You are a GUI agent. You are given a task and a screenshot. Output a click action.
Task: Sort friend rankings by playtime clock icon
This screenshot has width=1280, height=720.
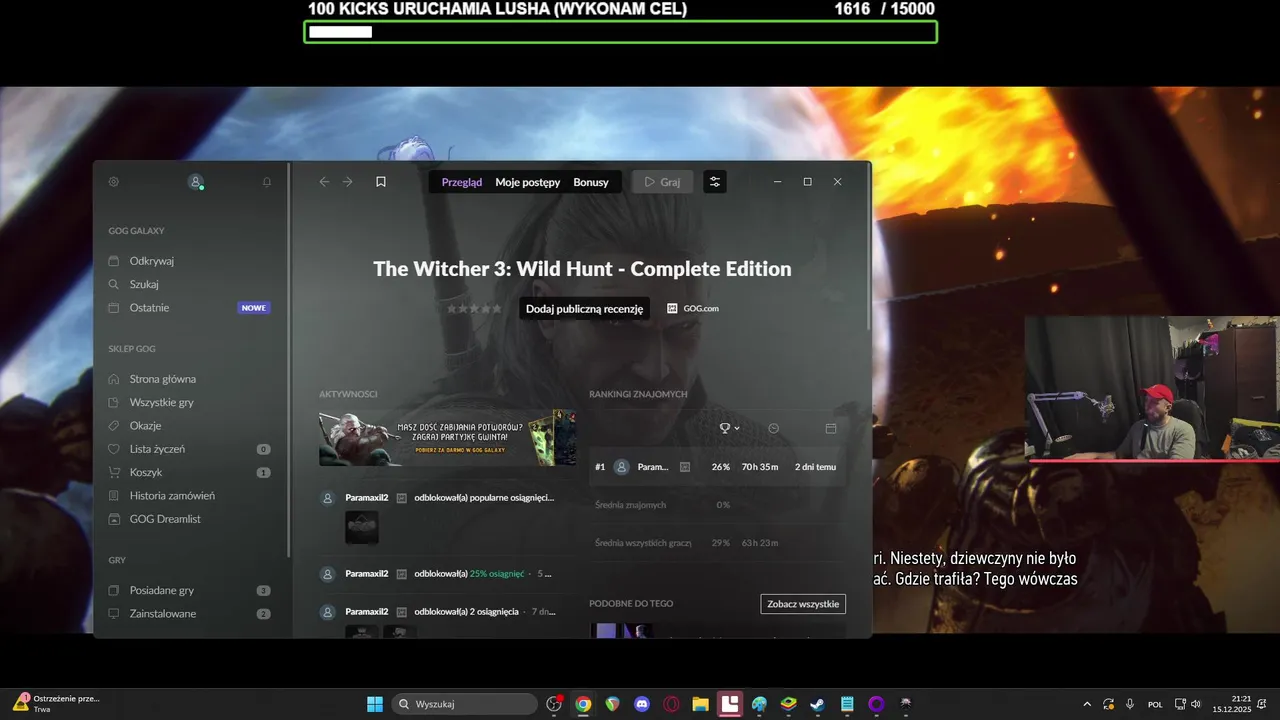click(x=773, y=428)
